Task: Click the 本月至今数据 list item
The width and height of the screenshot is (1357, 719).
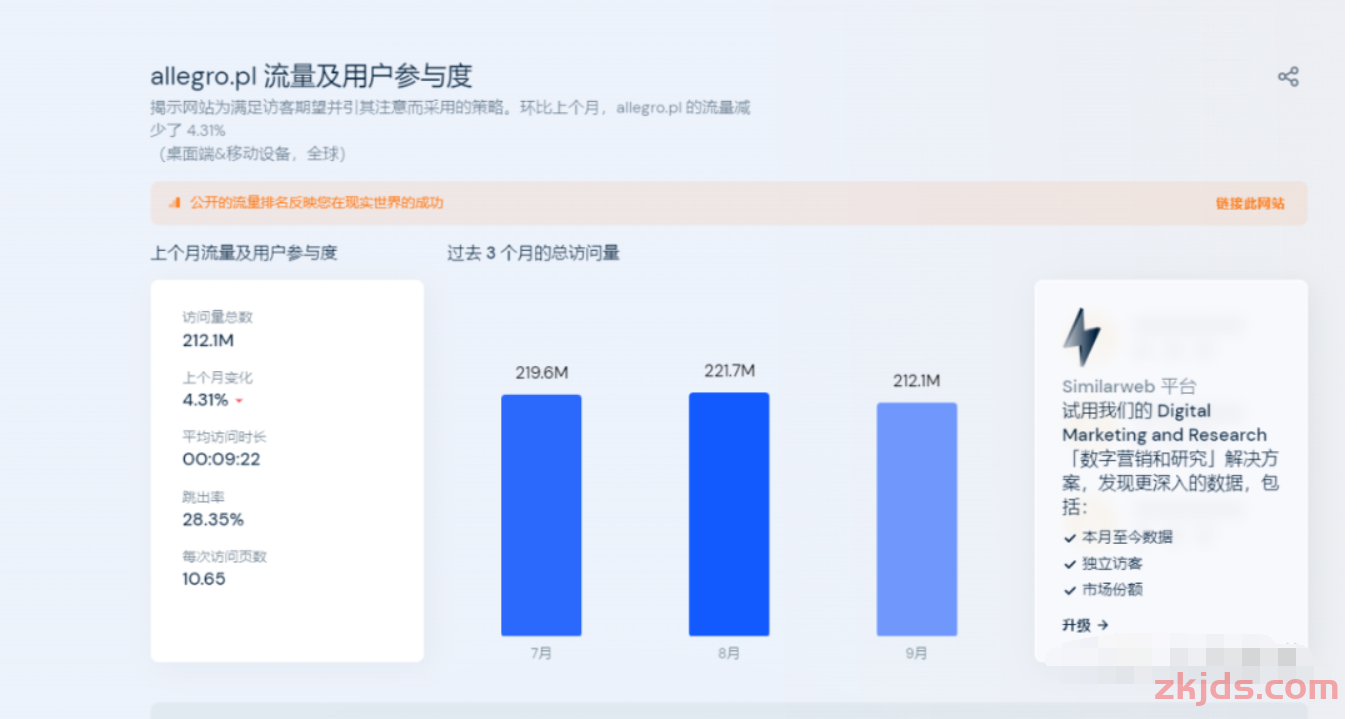Action: pyautogui.click(x=1127, y=537)
